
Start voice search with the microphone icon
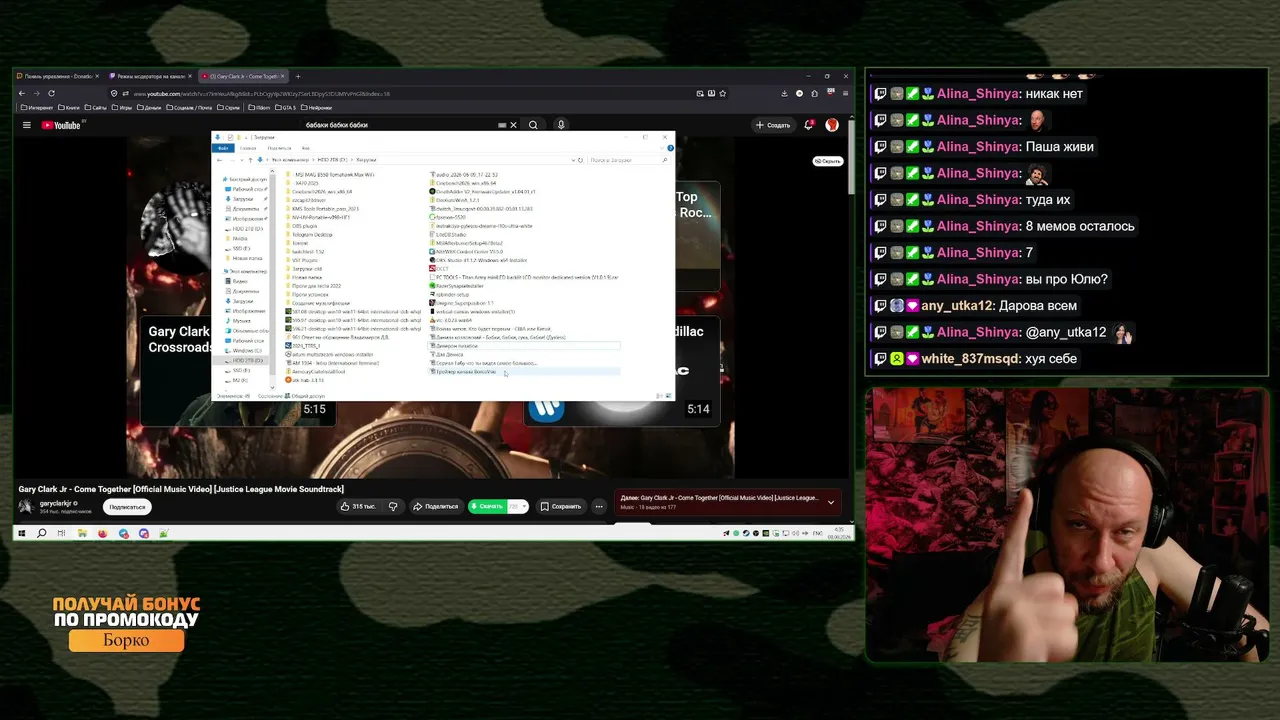(x=561, y=125)
